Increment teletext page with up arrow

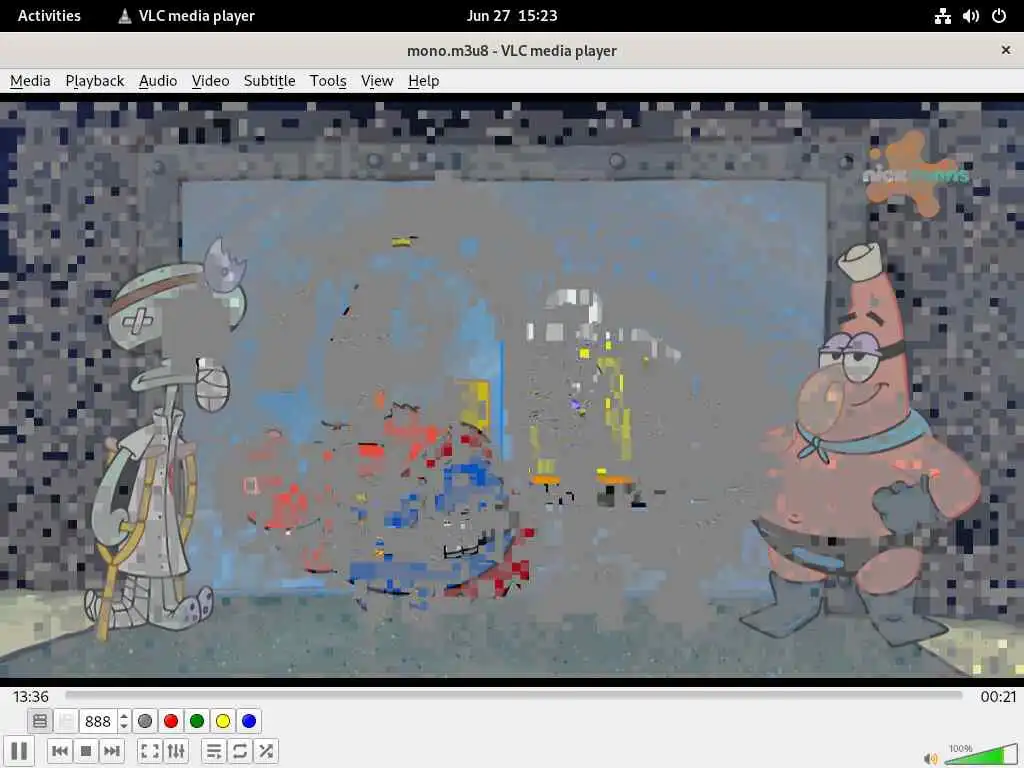[124, 716]
